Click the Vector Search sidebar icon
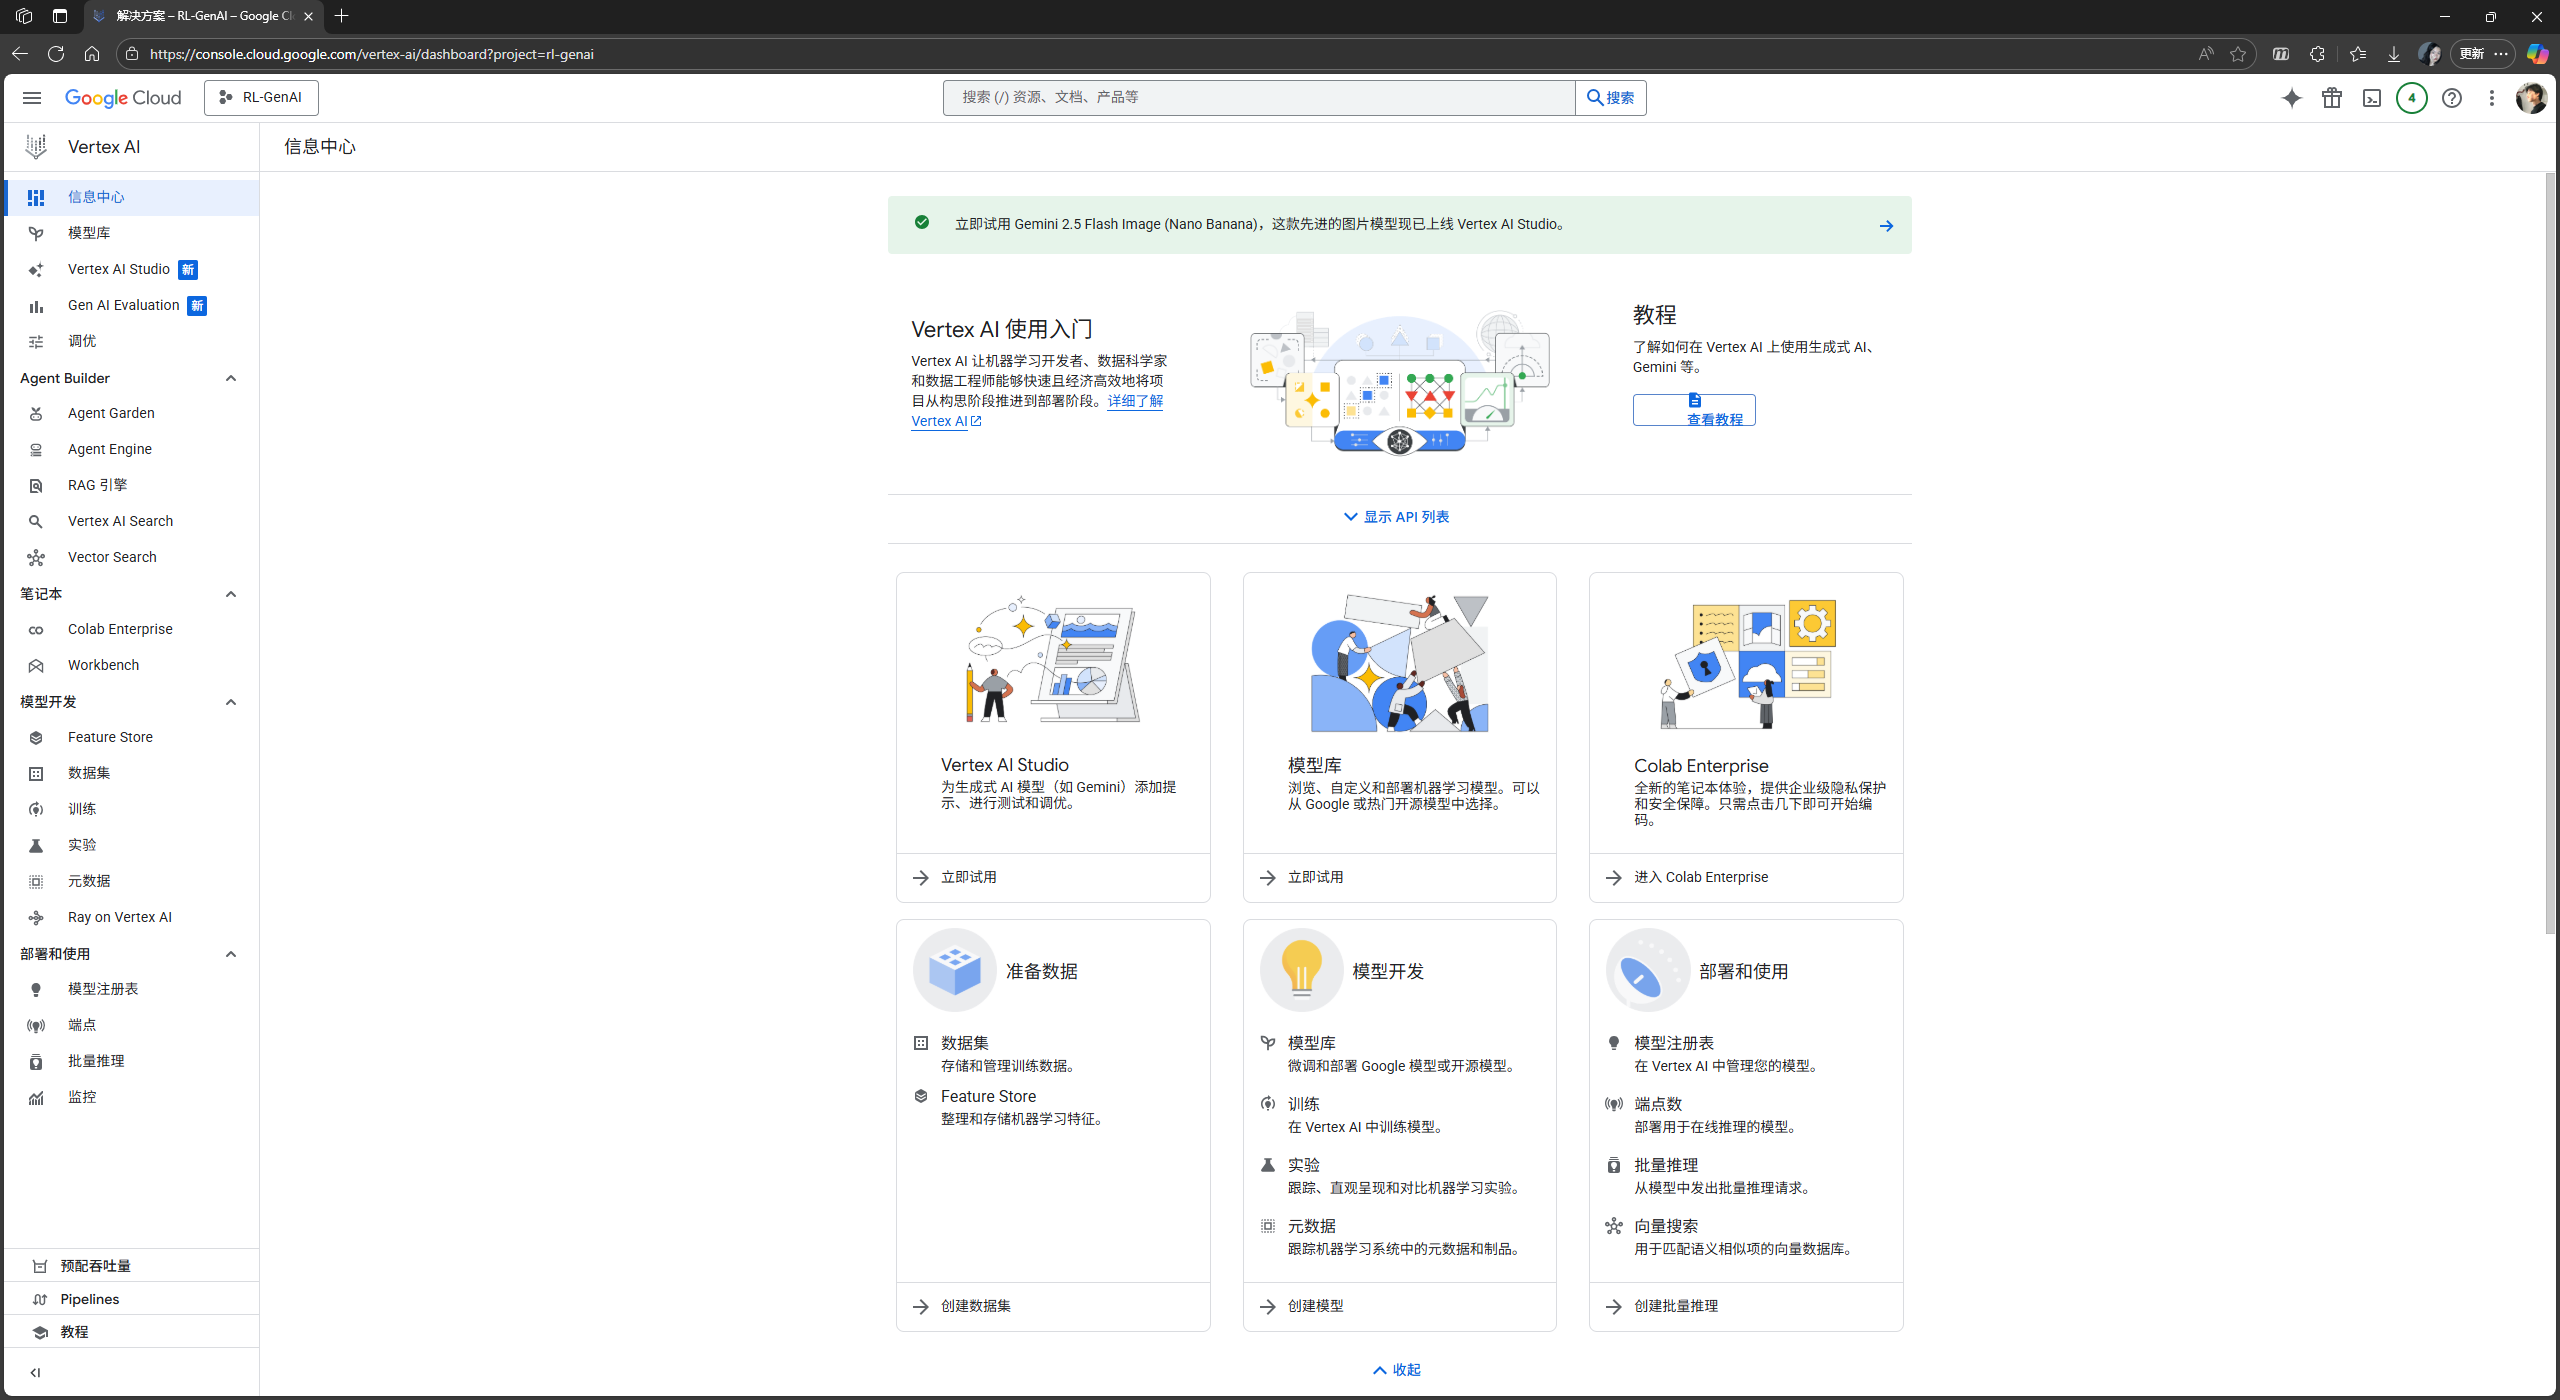The image size is (2560, 1400). (36, 557)
